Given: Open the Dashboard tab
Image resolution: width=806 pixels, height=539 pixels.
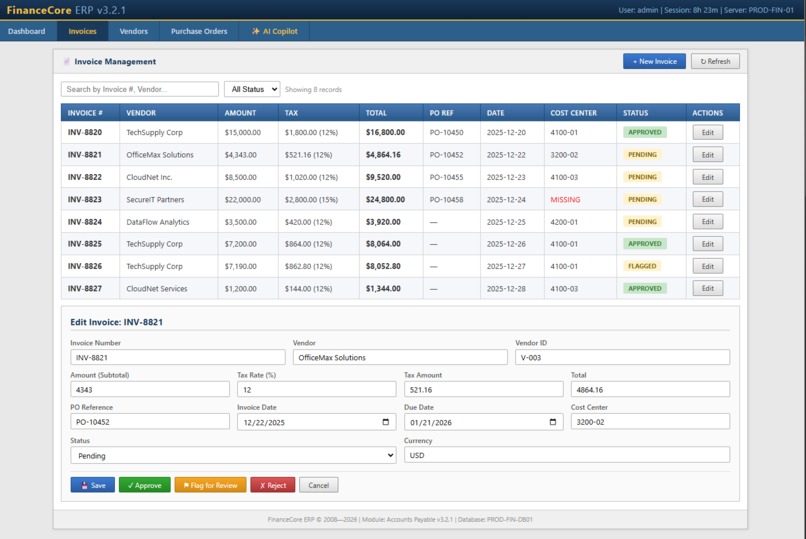Looking at the screenshot, I should pyautogui.click(x=27, y=31).
